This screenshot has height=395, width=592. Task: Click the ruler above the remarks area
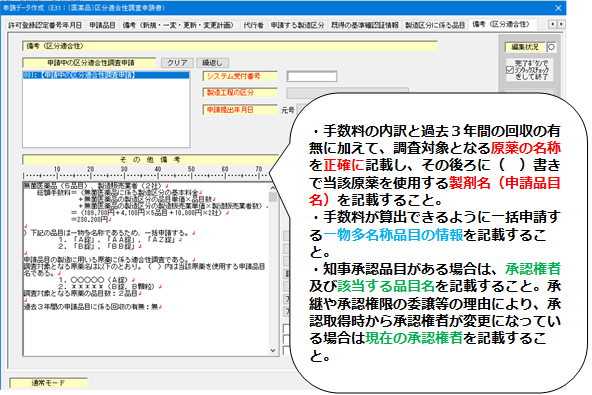pos(146,173)
